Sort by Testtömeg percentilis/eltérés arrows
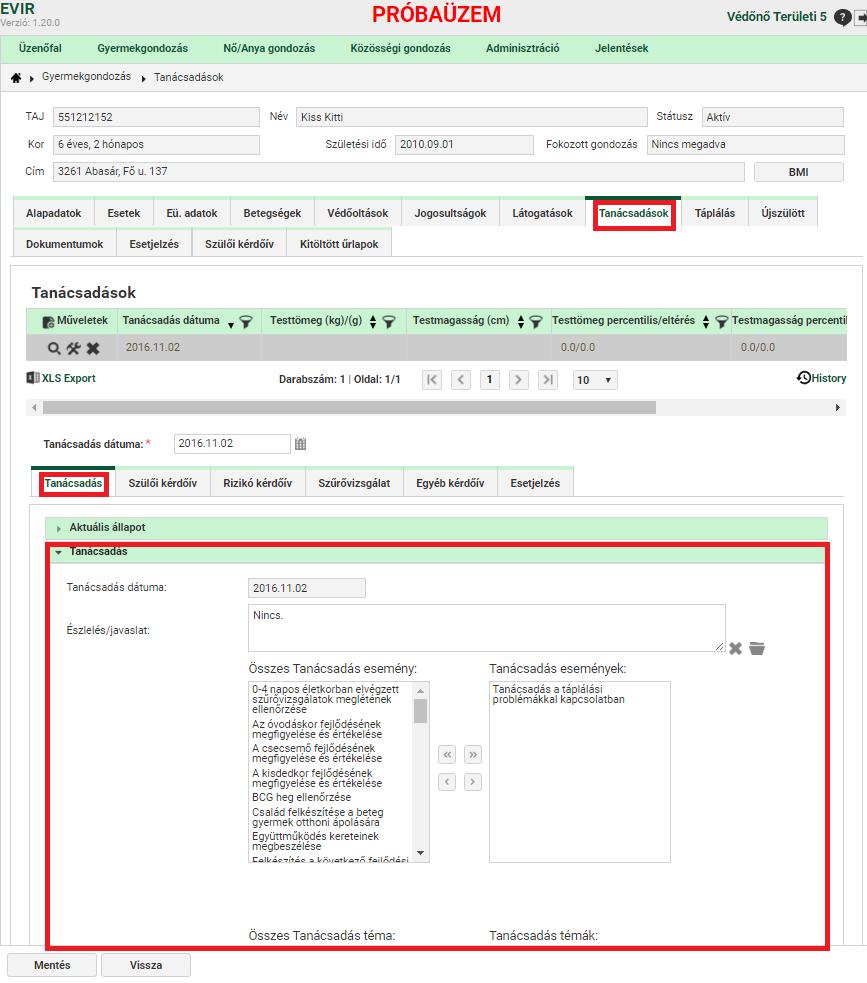The height and width of the screenshot is (983, 867). pos(706,322)
